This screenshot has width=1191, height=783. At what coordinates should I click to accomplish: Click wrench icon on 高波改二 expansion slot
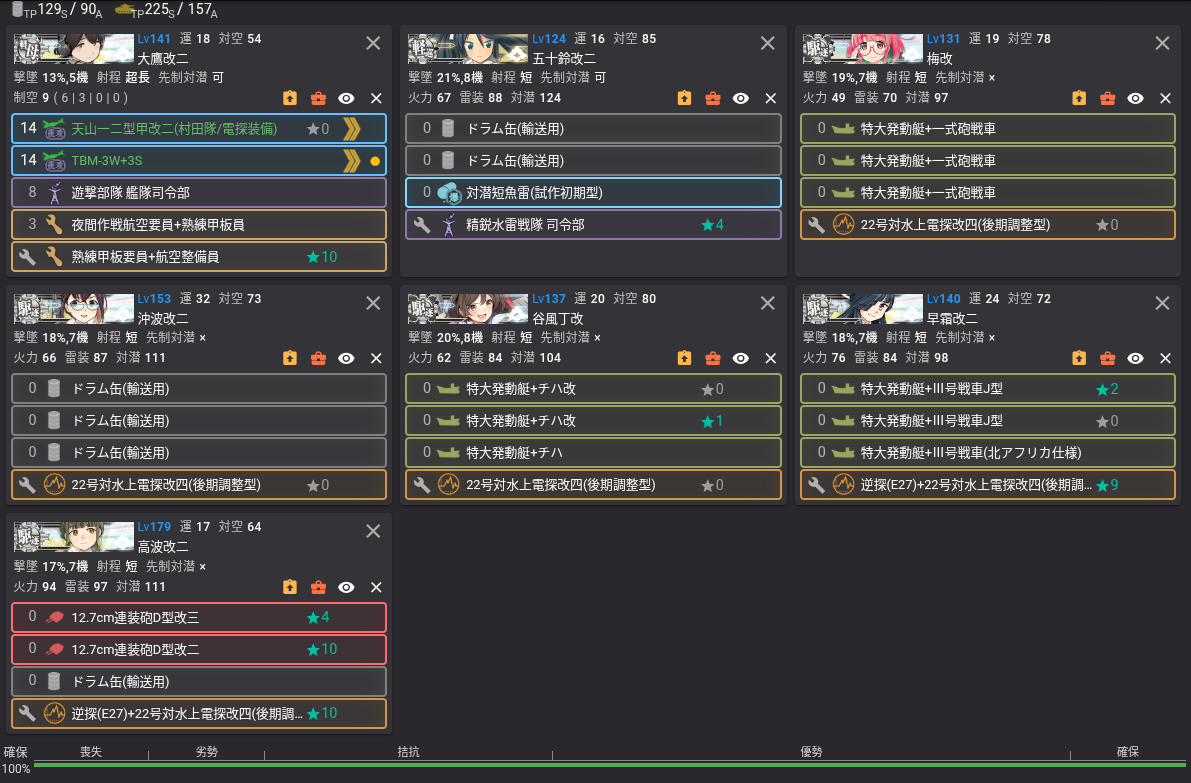[27, 713]
